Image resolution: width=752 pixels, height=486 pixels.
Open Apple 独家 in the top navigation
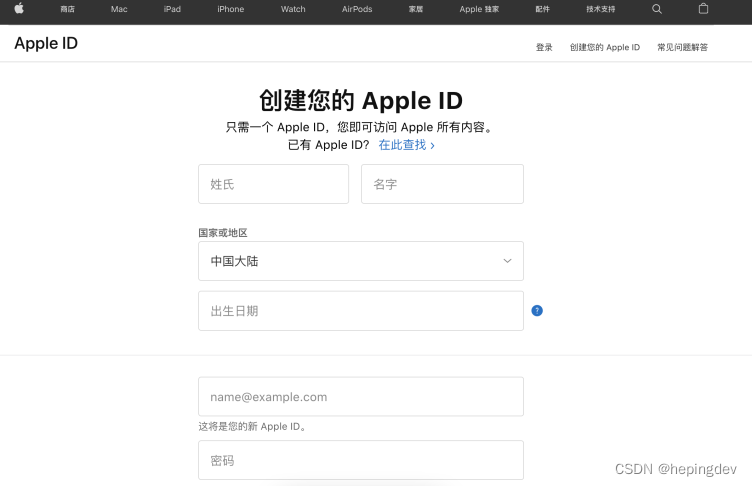coord(479,9)
